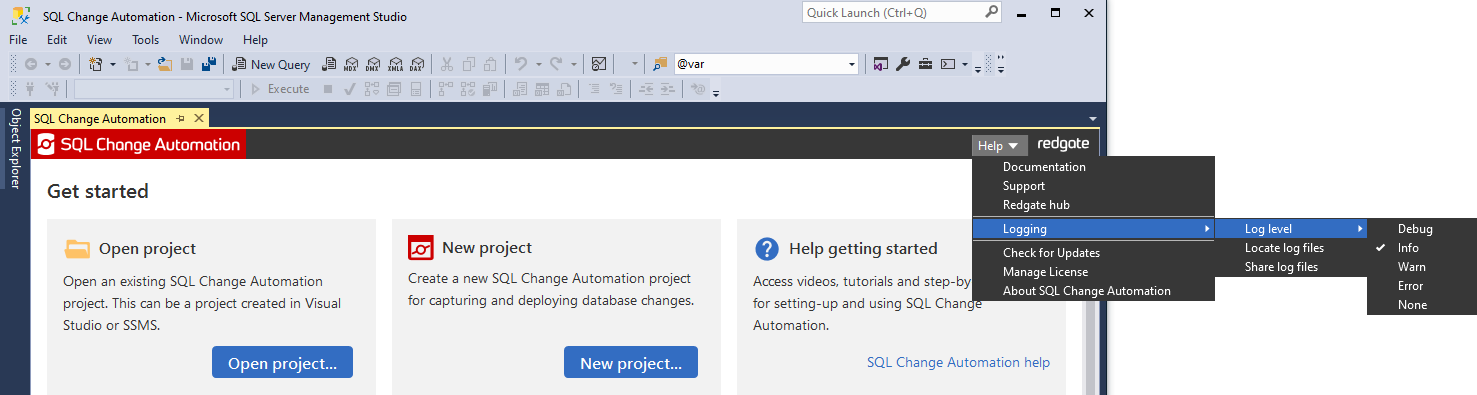Select Locate log files menu entry

(1291, 248)
